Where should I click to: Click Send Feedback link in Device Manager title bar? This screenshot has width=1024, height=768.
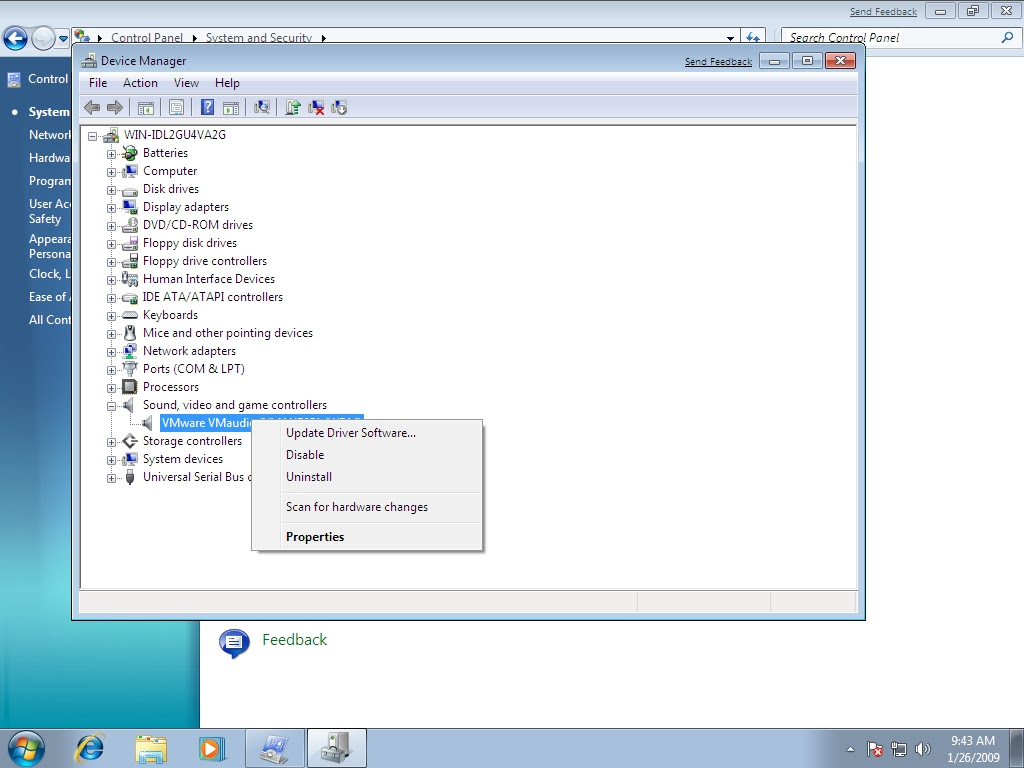click(x=718, y=61)
